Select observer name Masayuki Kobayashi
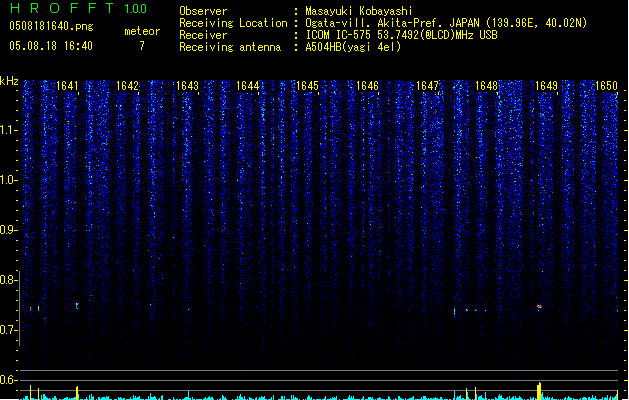The width and height of the screenshot is (629, 400). pos(359,11)
